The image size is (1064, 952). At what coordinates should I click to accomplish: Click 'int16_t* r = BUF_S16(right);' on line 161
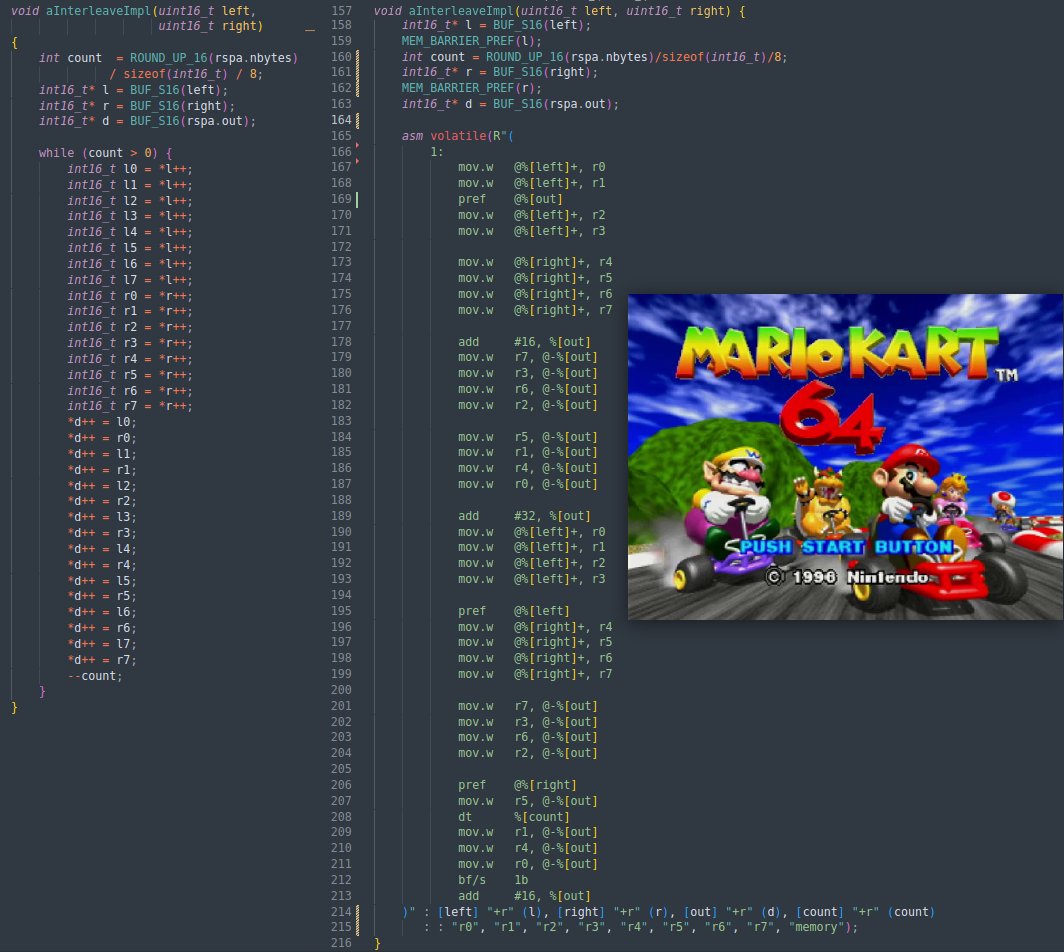(x=499, y=72)
